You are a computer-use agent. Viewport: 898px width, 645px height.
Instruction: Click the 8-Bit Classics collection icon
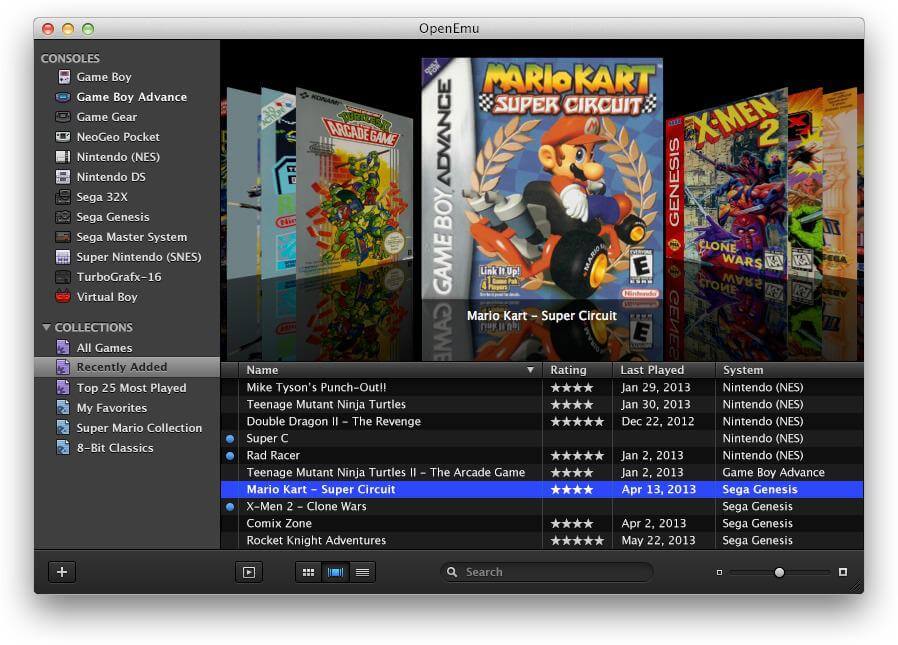[x=63, y=448]
